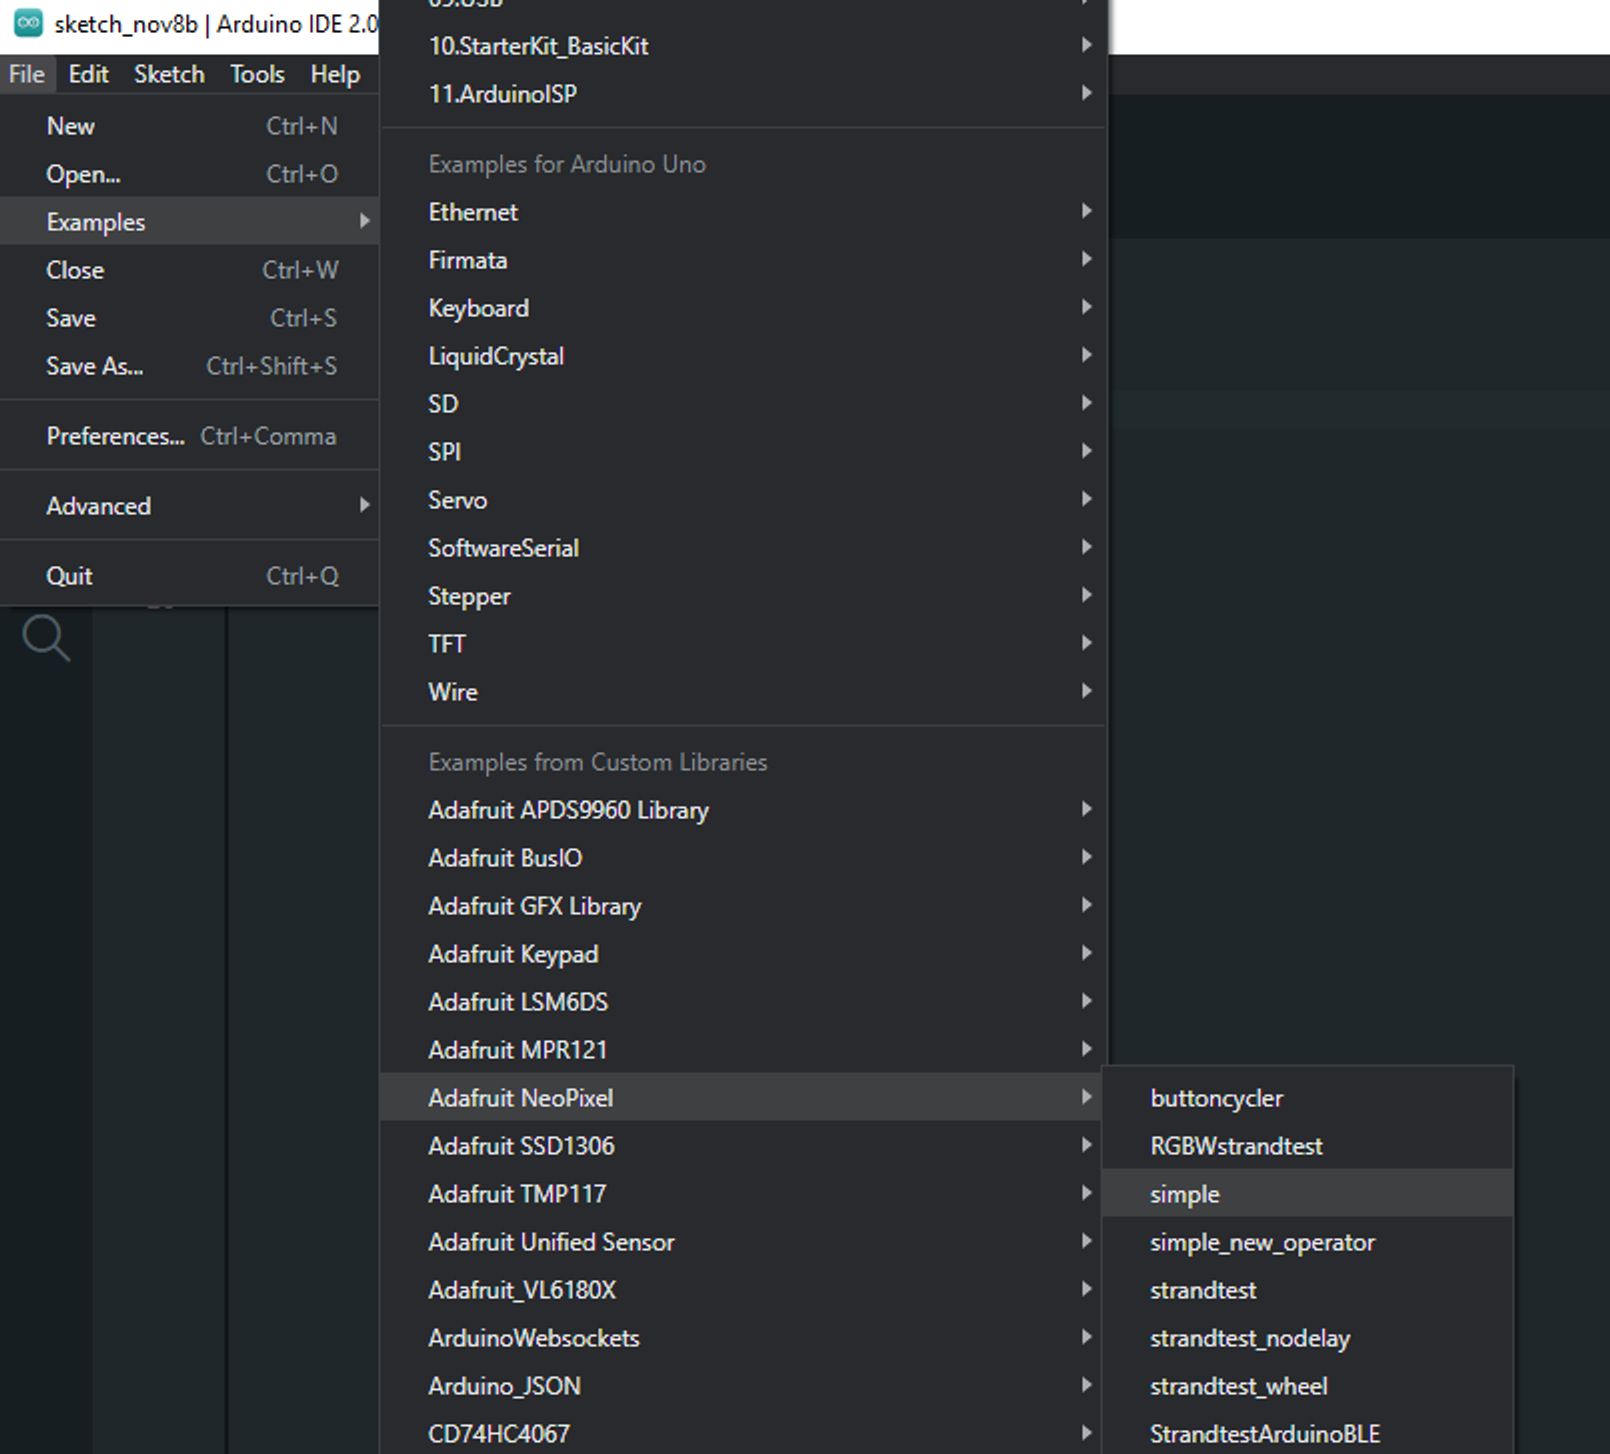Select the strandtest example sketch
Image resolution: width=1610 pixels, height=1454 pixels.
1203,1290
